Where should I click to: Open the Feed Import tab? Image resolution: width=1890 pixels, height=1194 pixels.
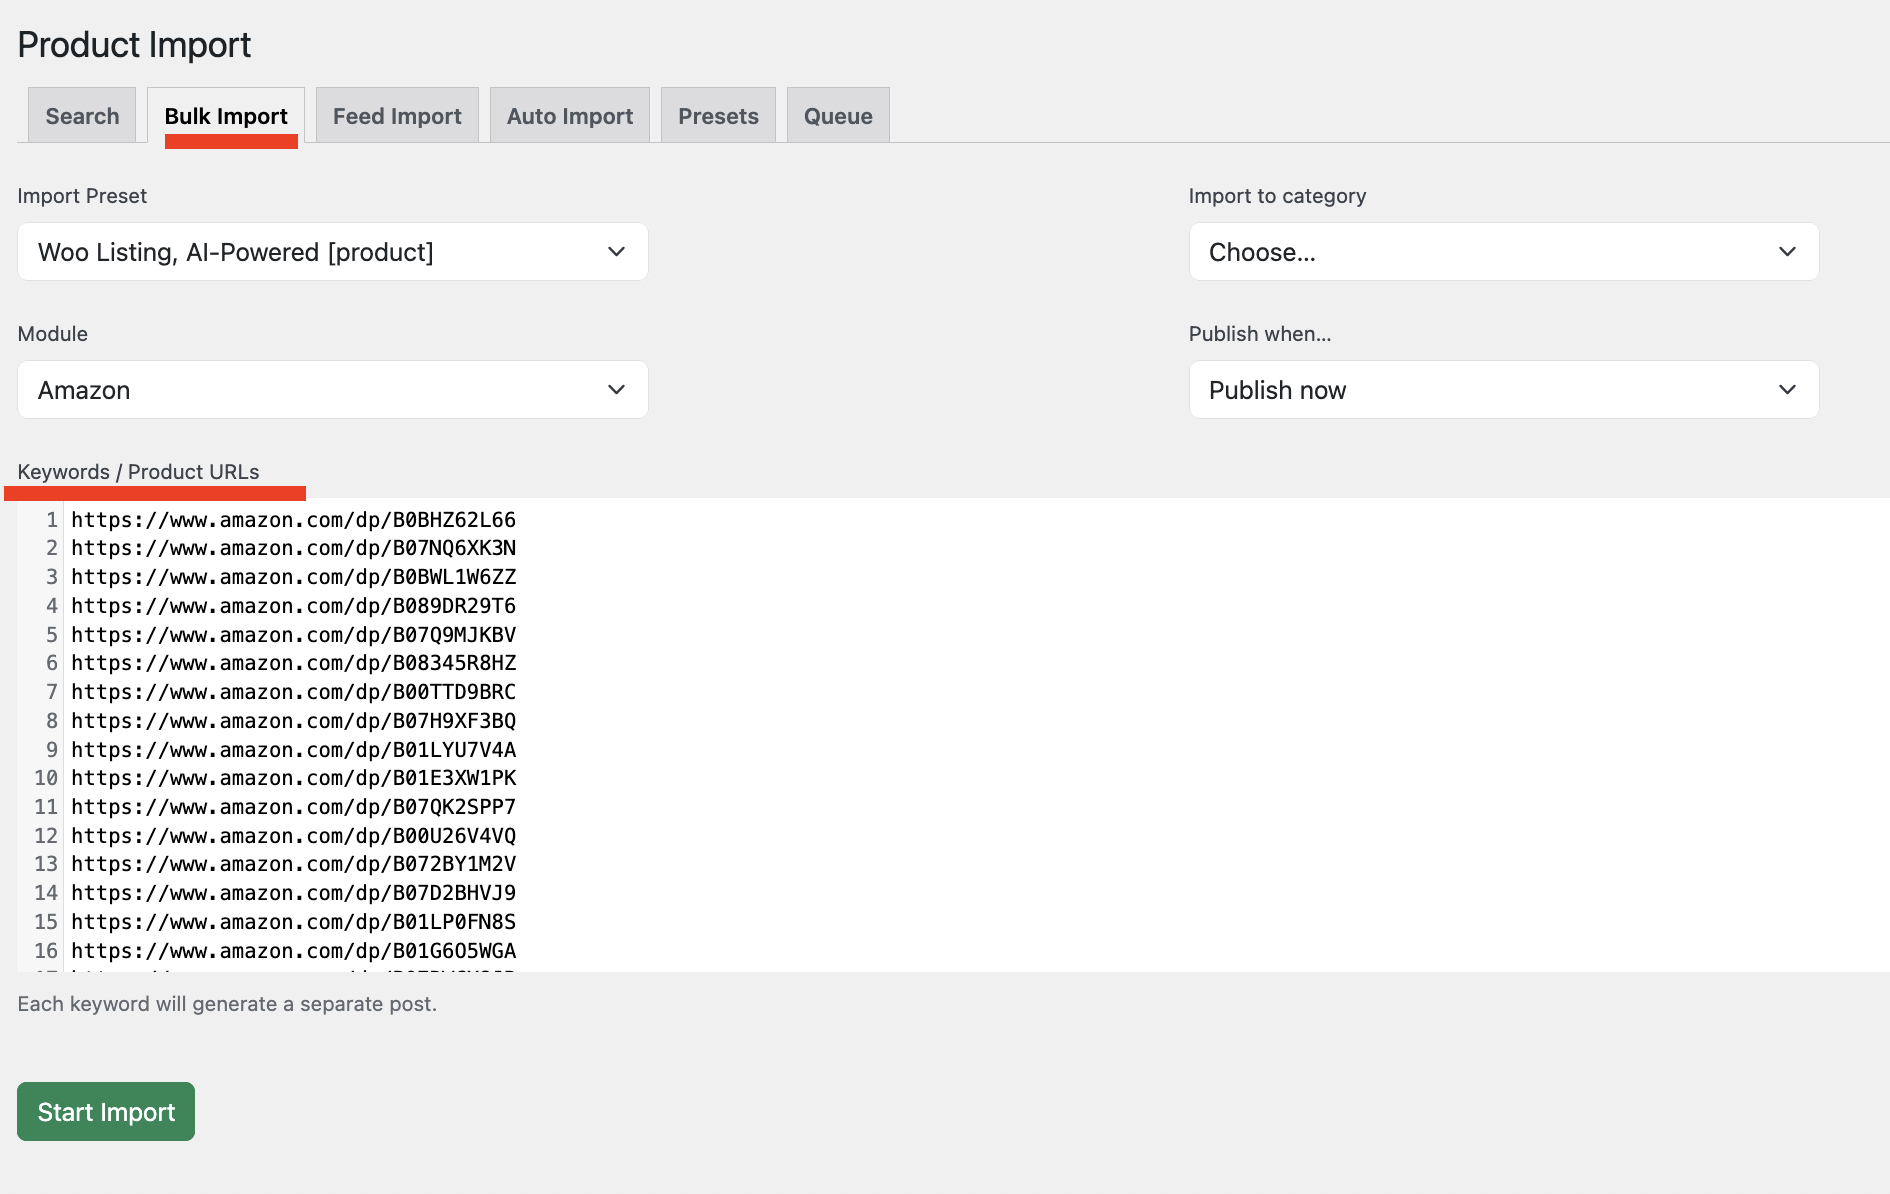397,116
